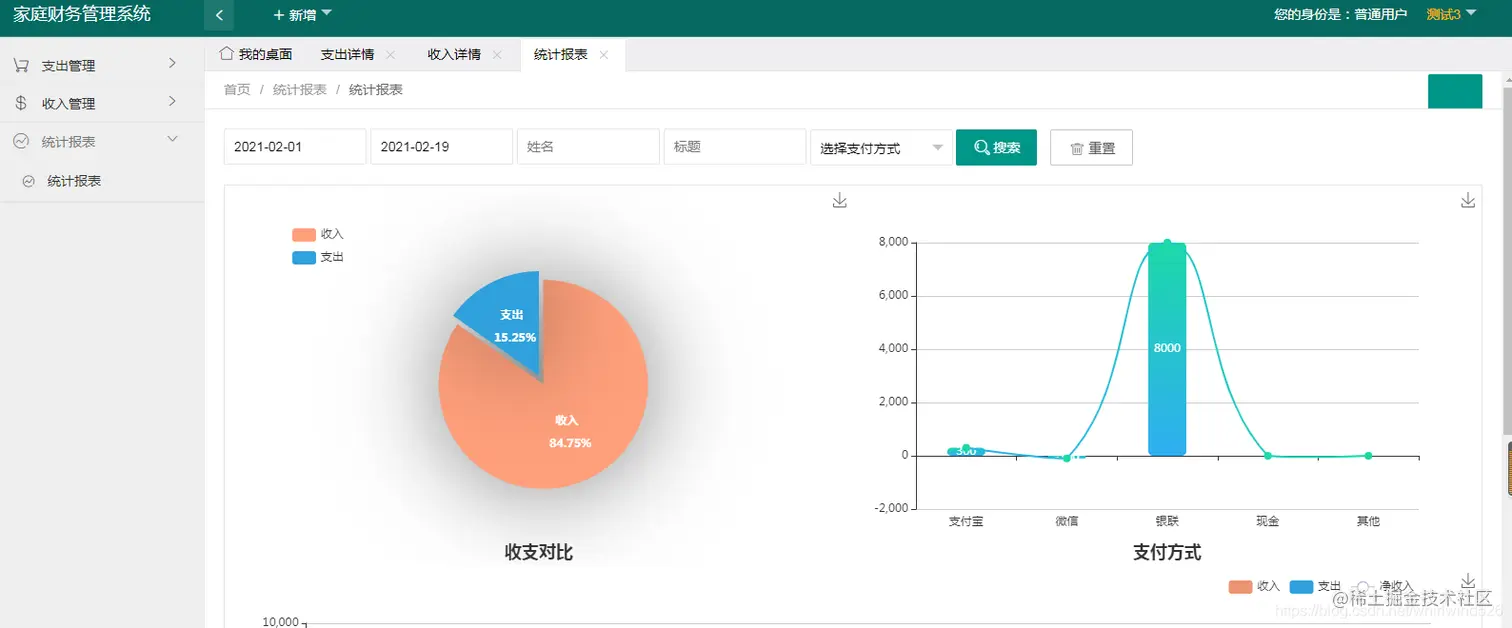
Task: Click the 8000 银联 bar
Action: (1167, 349)
